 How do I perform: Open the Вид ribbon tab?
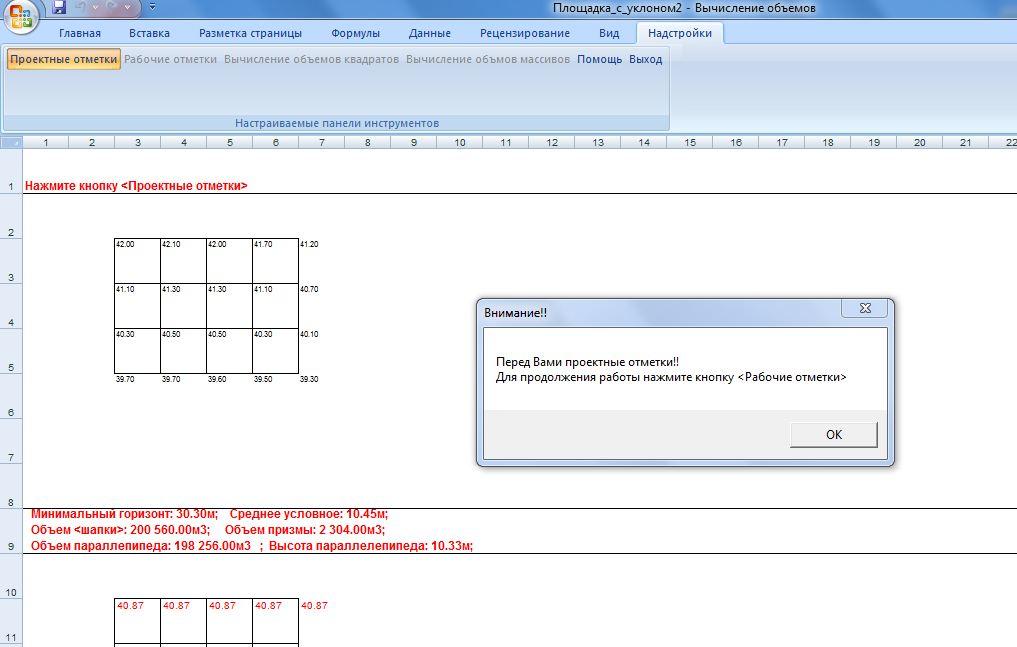(x=609, y=33)
